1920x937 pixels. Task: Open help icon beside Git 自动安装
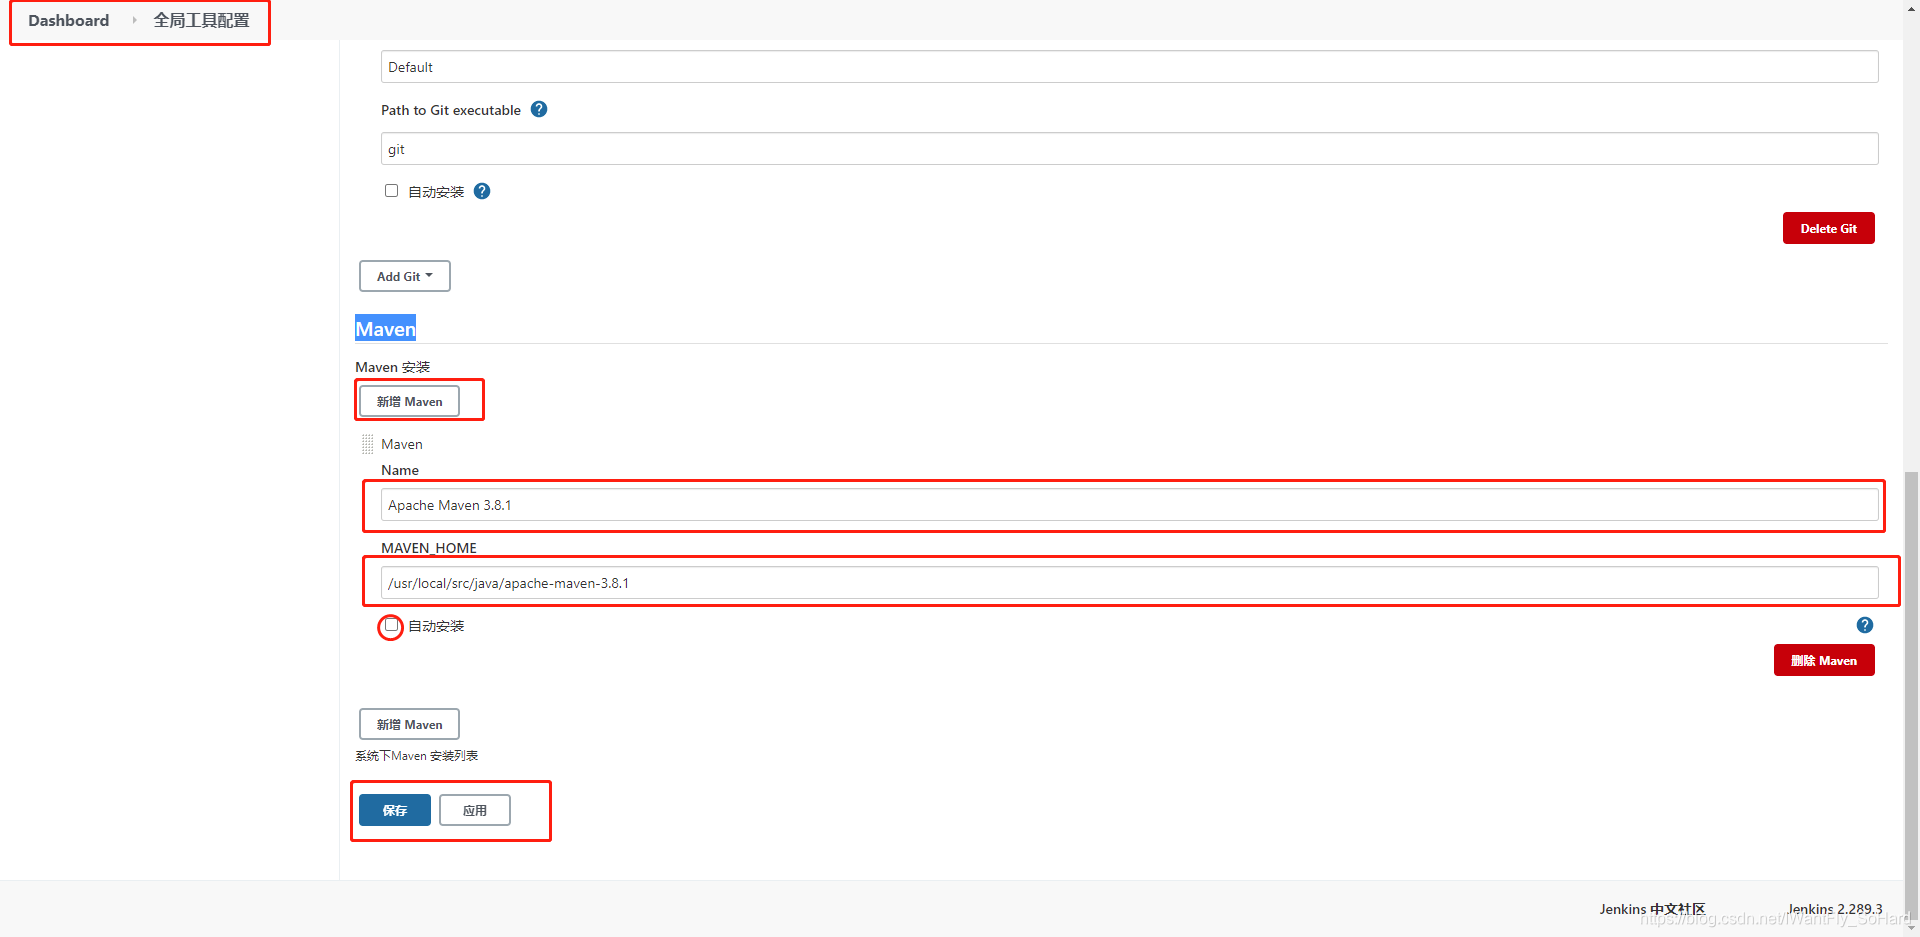pos(482,191)
